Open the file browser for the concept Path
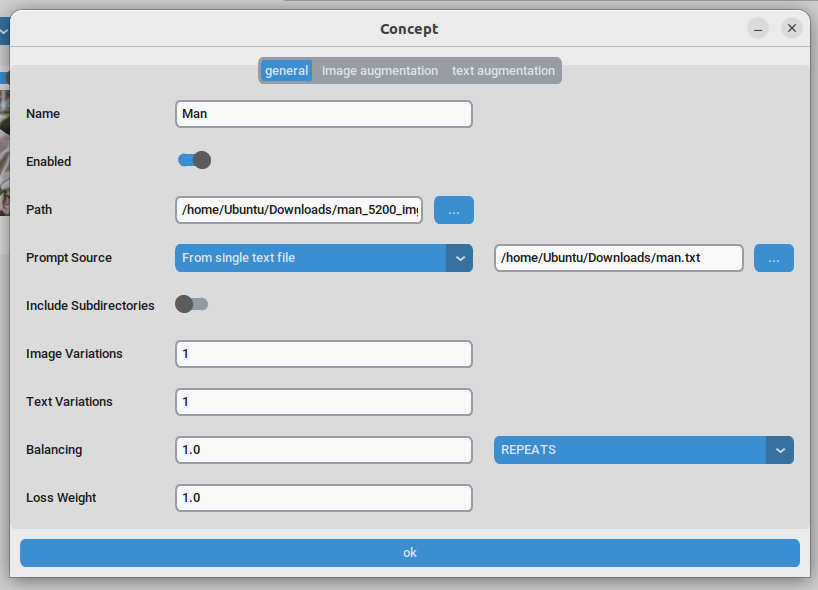 (454, 210)
